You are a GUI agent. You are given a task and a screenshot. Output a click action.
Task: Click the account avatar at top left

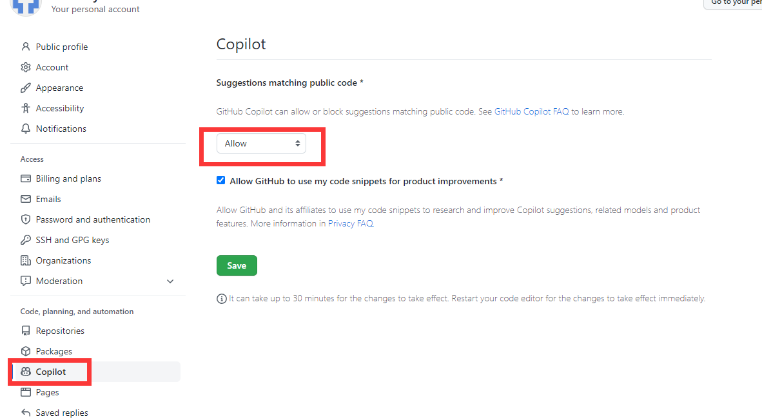pyautogui.click(x=25, y=7)
